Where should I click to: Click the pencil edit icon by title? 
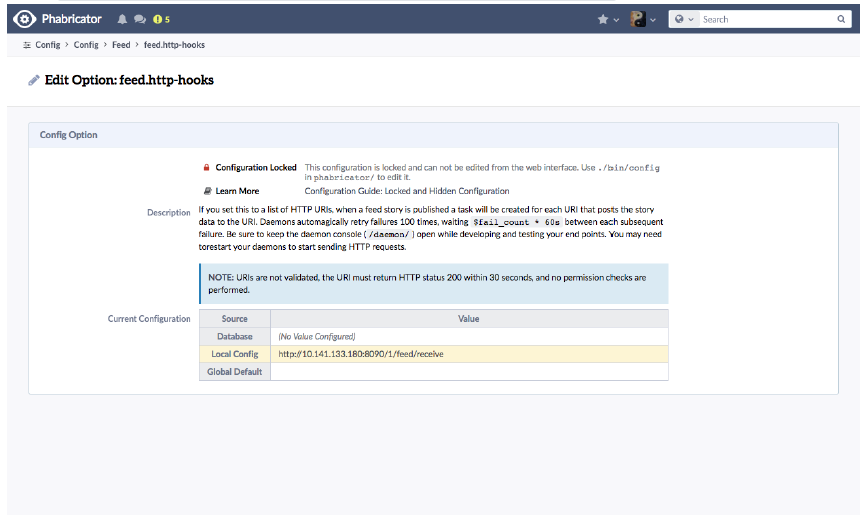[x=34, y=81]
